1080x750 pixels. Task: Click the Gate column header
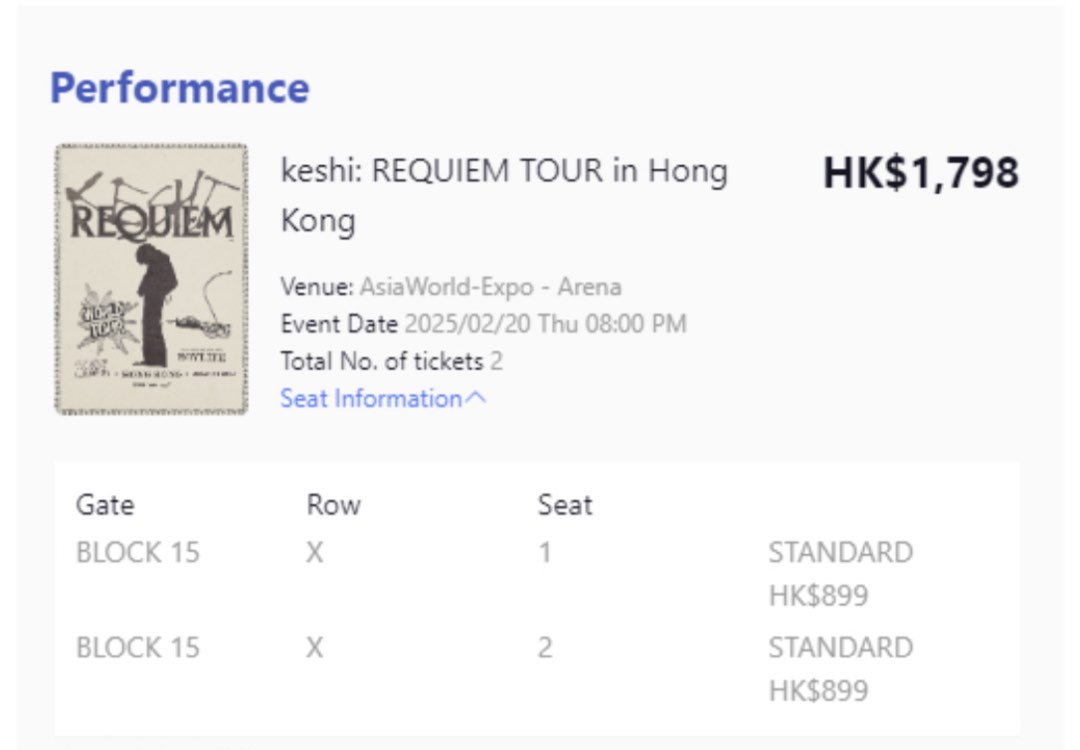[x=105, y=505]
